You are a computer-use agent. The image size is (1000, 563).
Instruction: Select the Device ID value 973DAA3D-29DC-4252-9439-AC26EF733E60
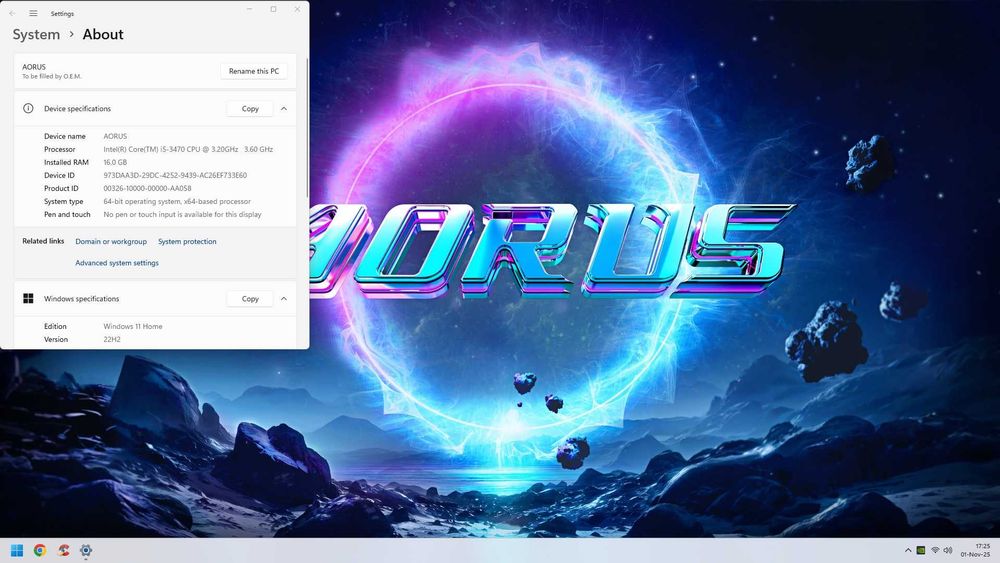click(x=175, y=175)
